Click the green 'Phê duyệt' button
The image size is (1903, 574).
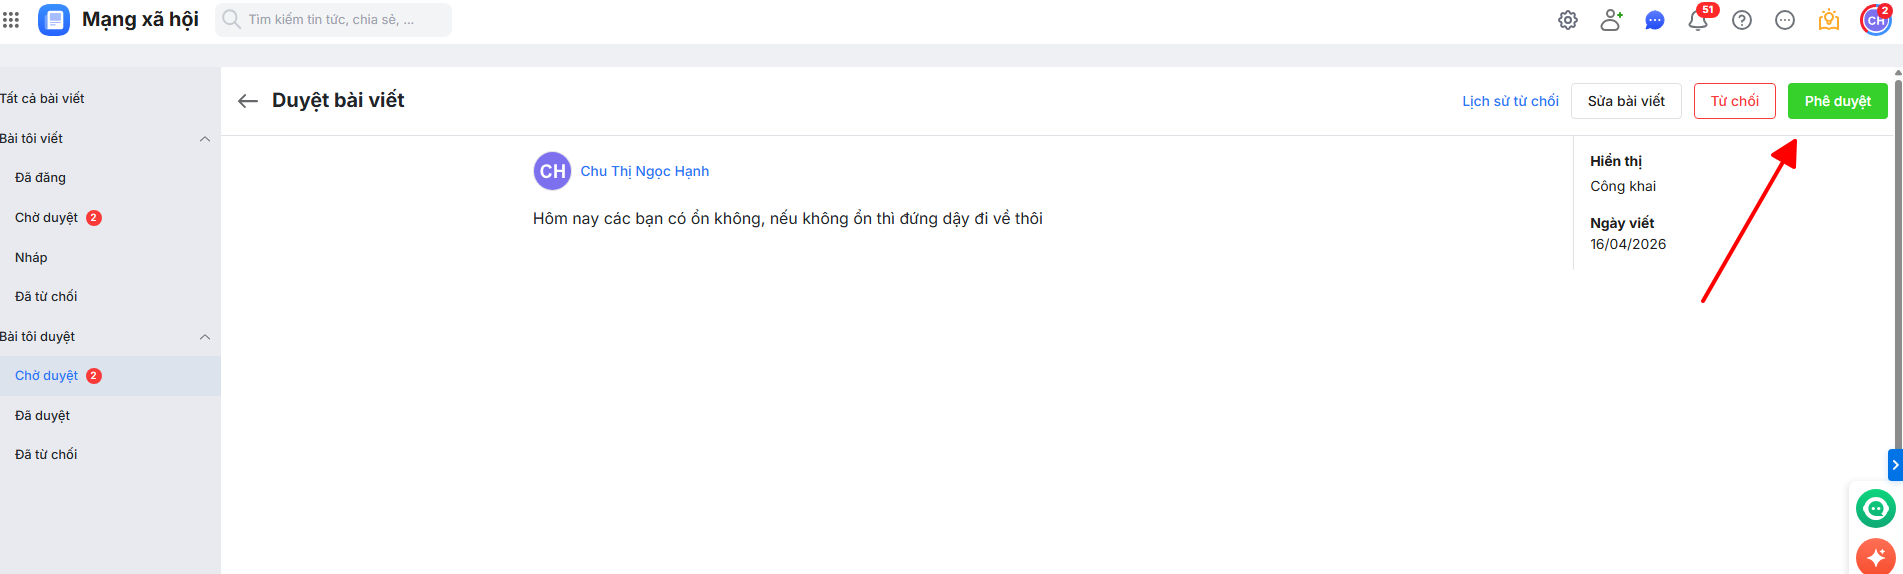[x=1837, y=101]
